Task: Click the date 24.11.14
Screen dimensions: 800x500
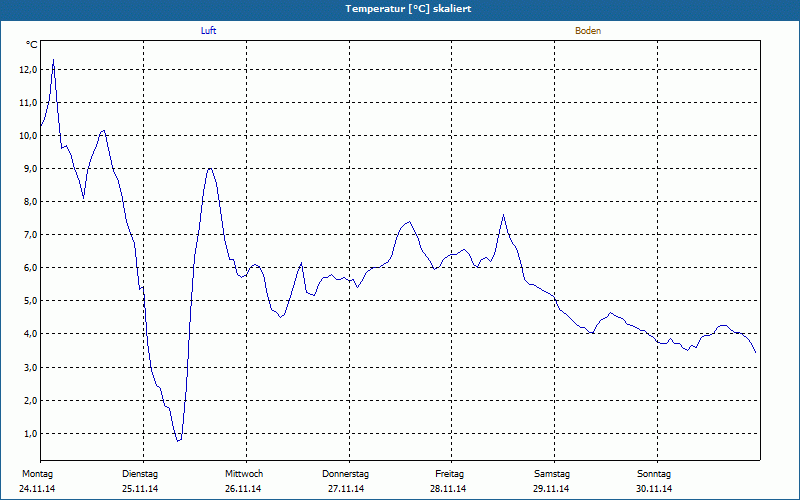Action: pyautogui.click(x=37, y=489)
